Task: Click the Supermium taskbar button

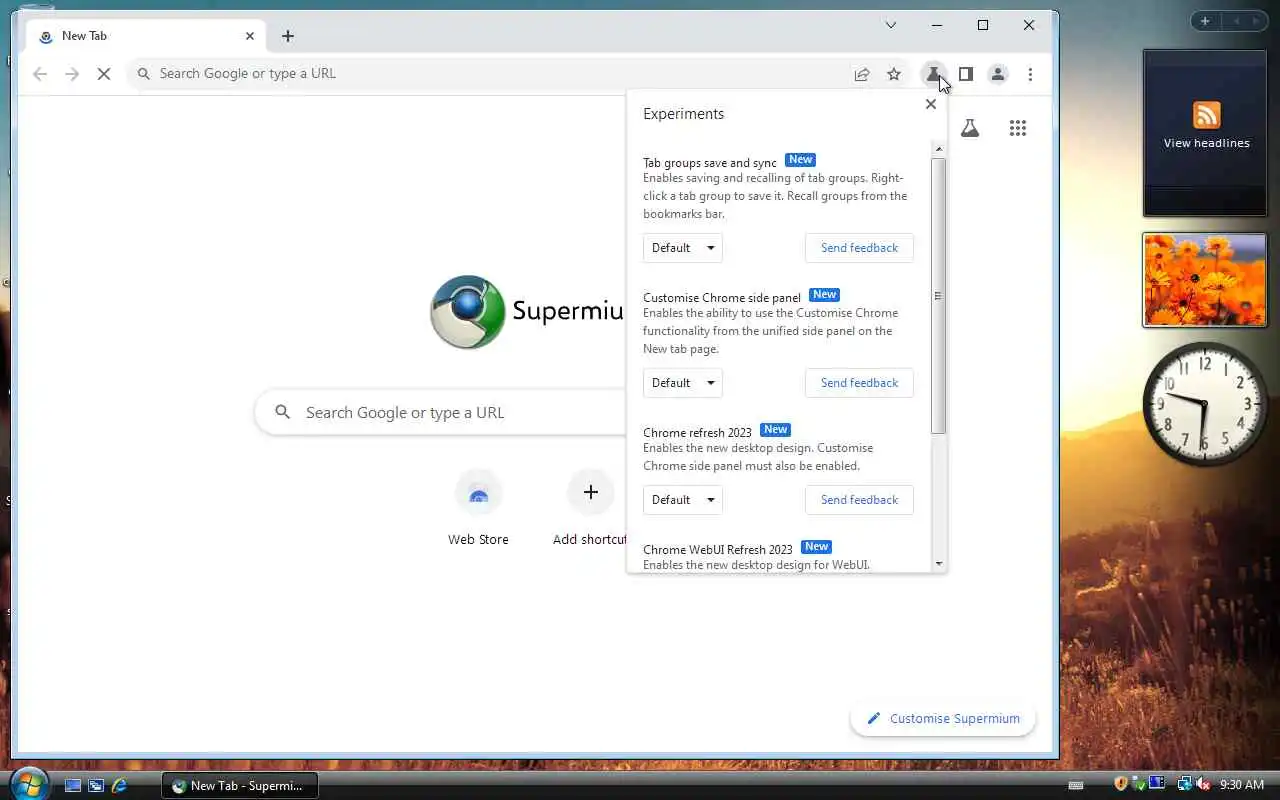Action: tap(240, 786)
